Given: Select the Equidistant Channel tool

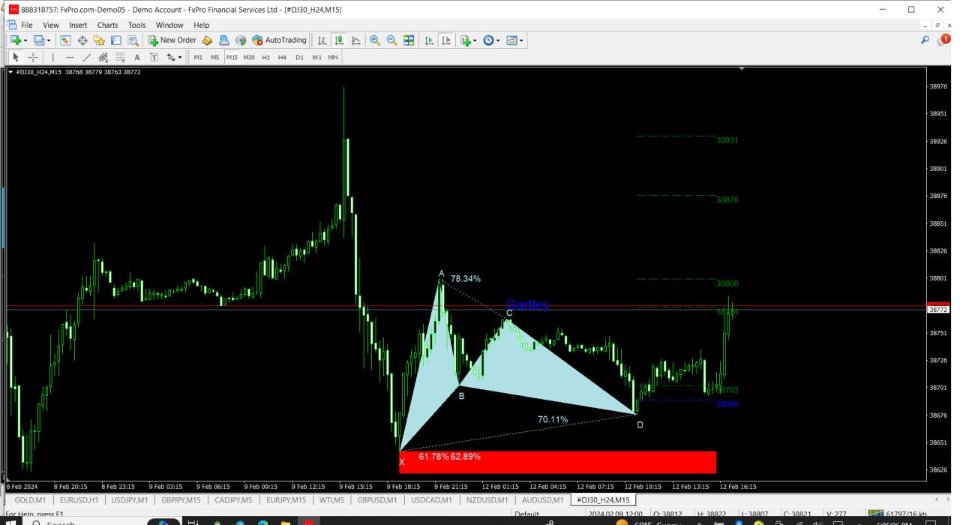Looking at the screenshot, I should pos(103,58).
